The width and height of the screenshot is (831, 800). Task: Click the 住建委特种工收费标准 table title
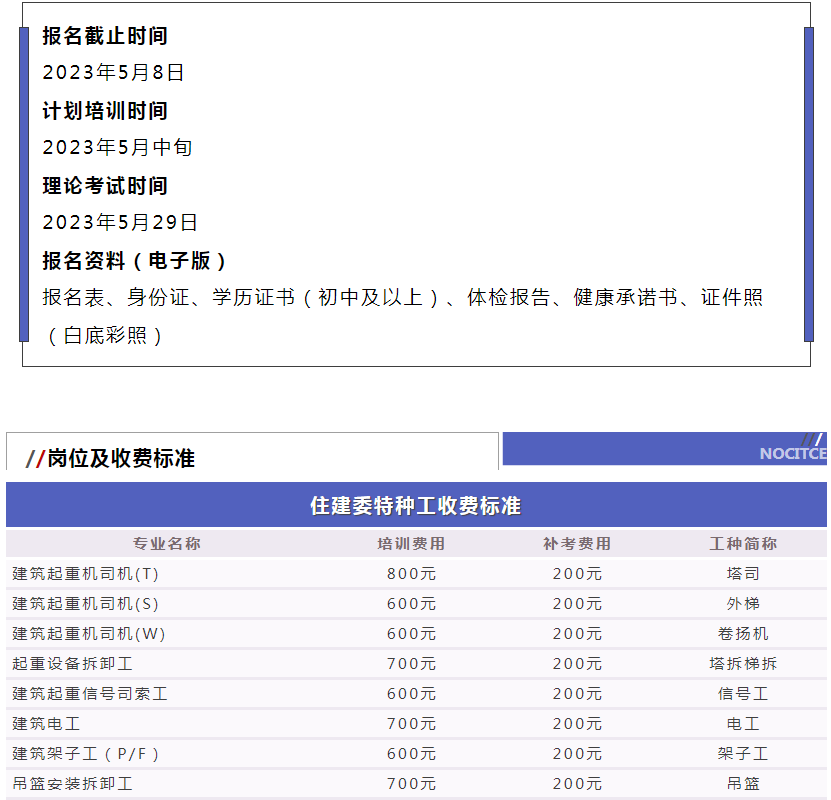(415, 505)
